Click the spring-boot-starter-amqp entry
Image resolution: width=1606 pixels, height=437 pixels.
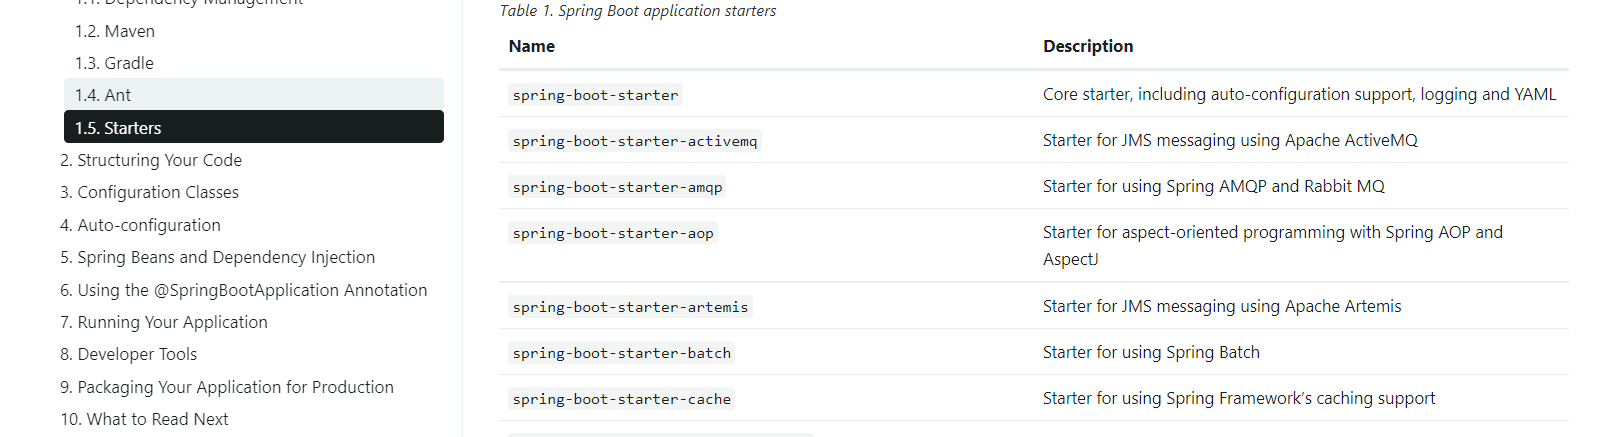point(617,187)
